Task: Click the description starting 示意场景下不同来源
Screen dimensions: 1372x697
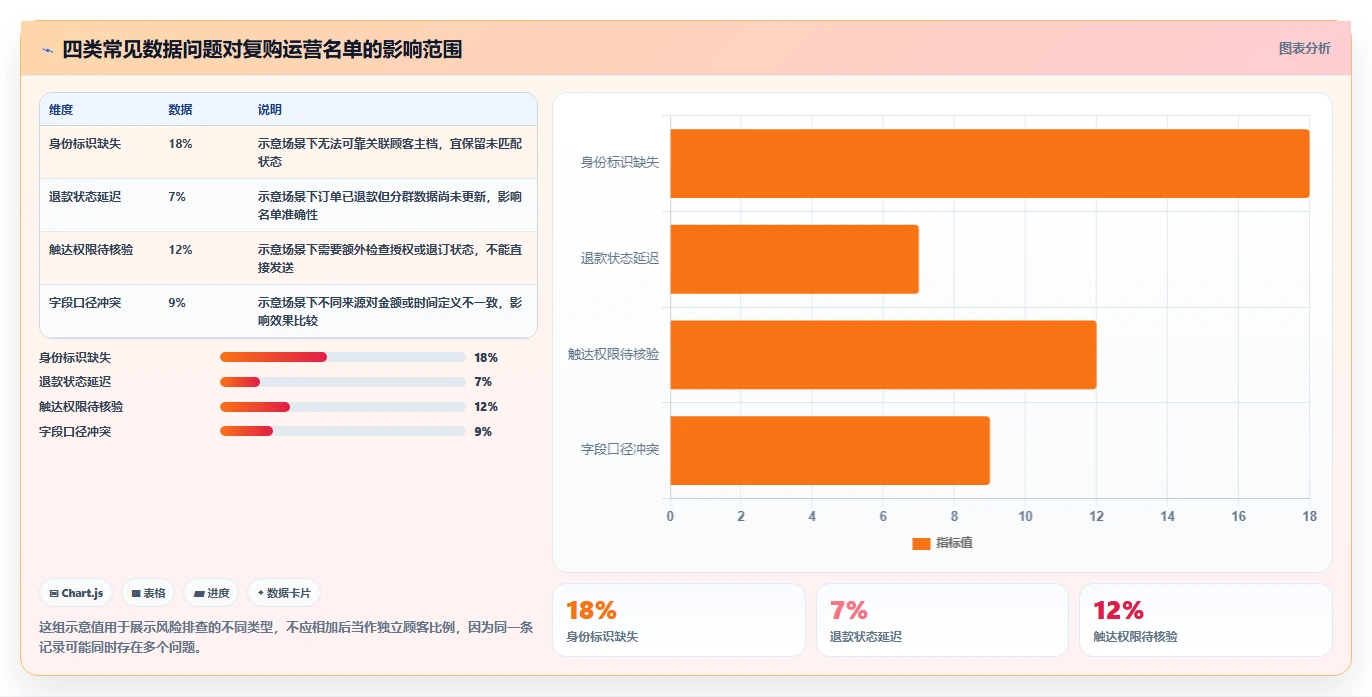Action: pyautogui.click(x=390, y=312)
